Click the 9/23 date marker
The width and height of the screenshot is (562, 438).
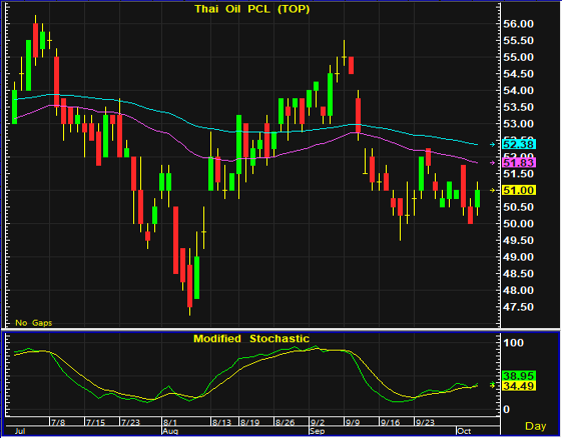(425, 422)
